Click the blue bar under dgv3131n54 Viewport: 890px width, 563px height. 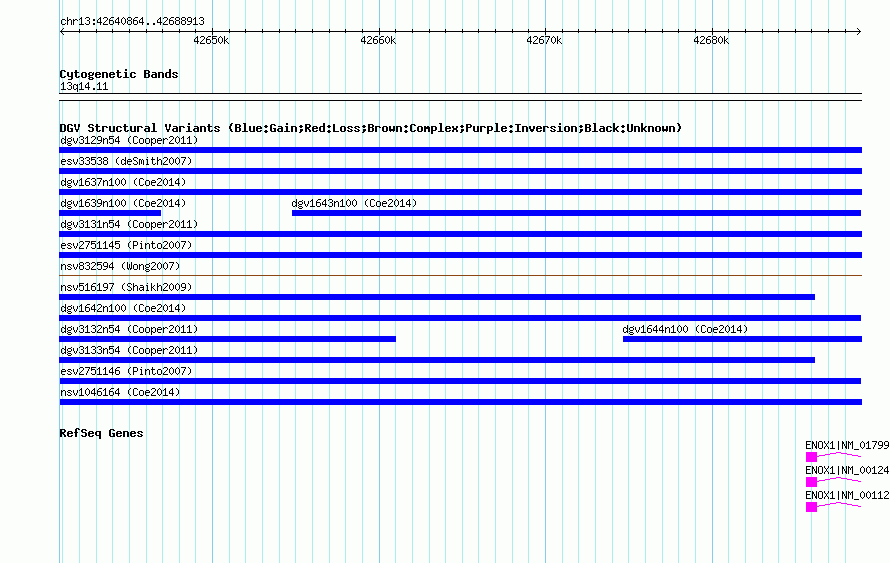[460, 234]
